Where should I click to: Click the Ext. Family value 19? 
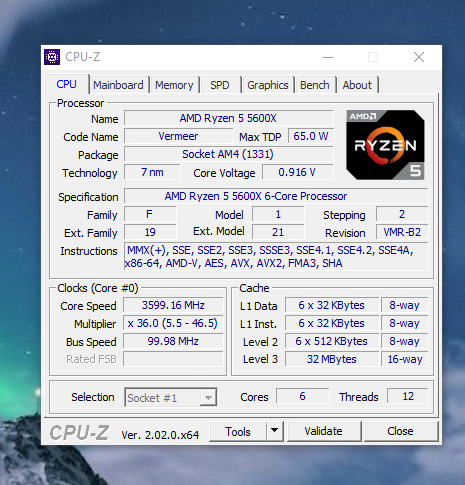pyautogui.click(x=150, y=232)
